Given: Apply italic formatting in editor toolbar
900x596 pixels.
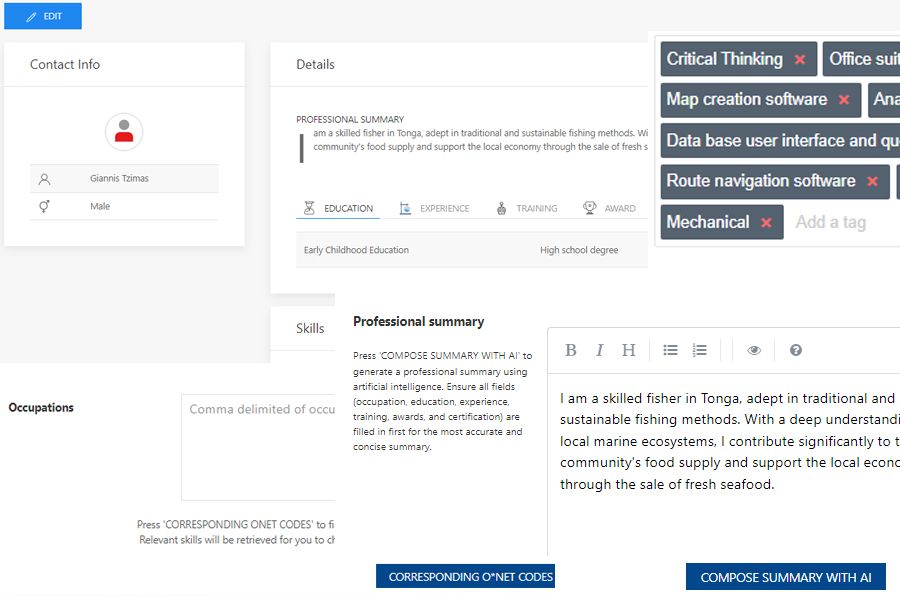Looking at the screenshot, I should click(600, 350).
